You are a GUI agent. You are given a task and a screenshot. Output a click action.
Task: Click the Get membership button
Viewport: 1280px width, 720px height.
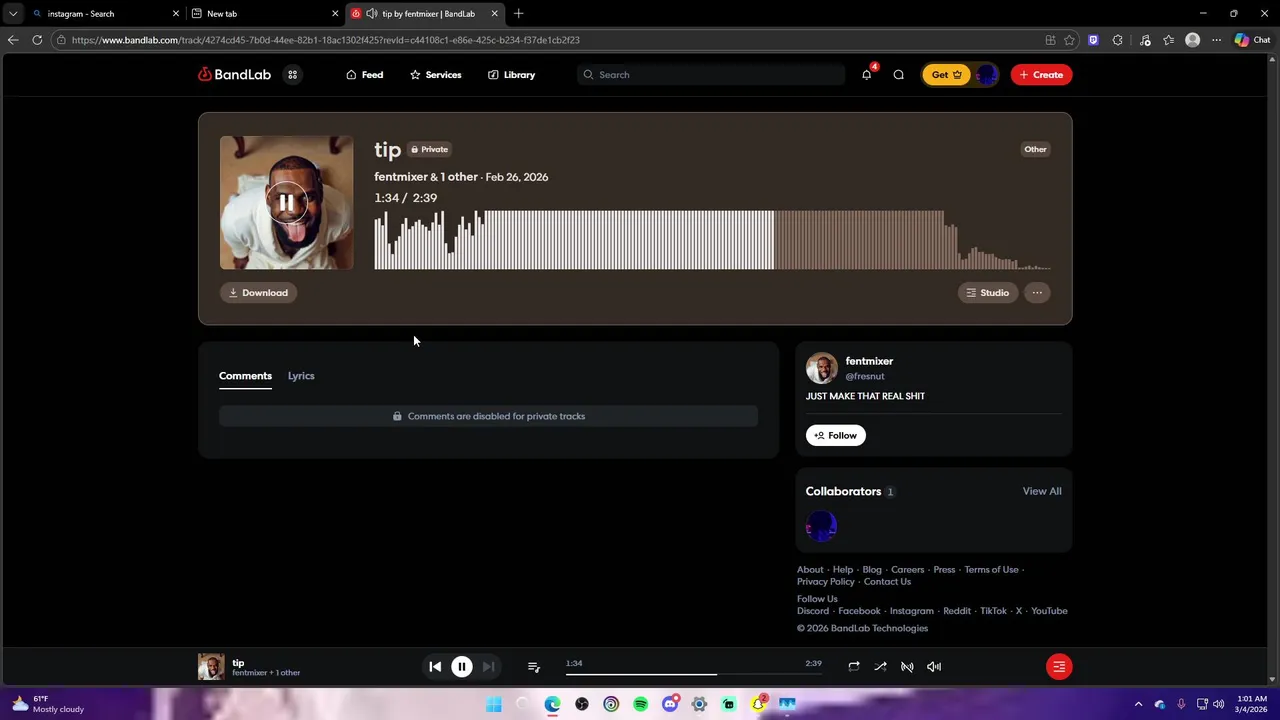pyautogui.click(x=946, y=75)
